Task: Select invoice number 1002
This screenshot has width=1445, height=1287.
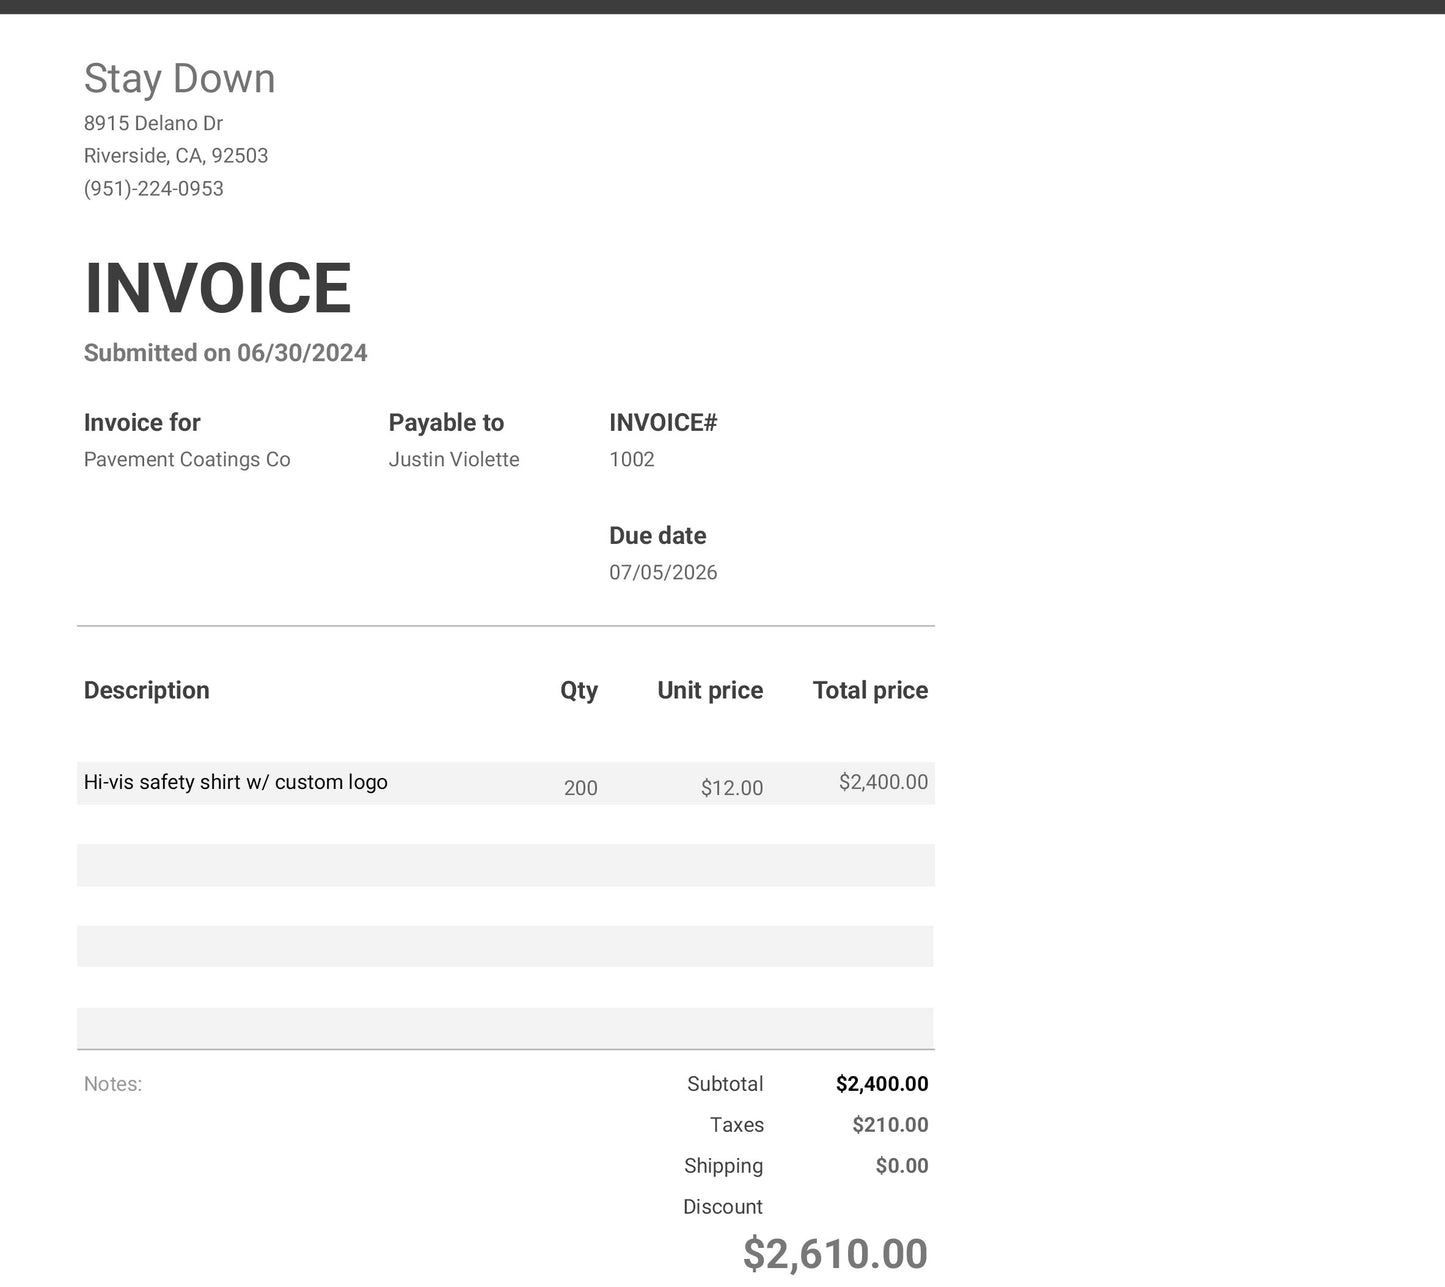Action: coord(632,460)
